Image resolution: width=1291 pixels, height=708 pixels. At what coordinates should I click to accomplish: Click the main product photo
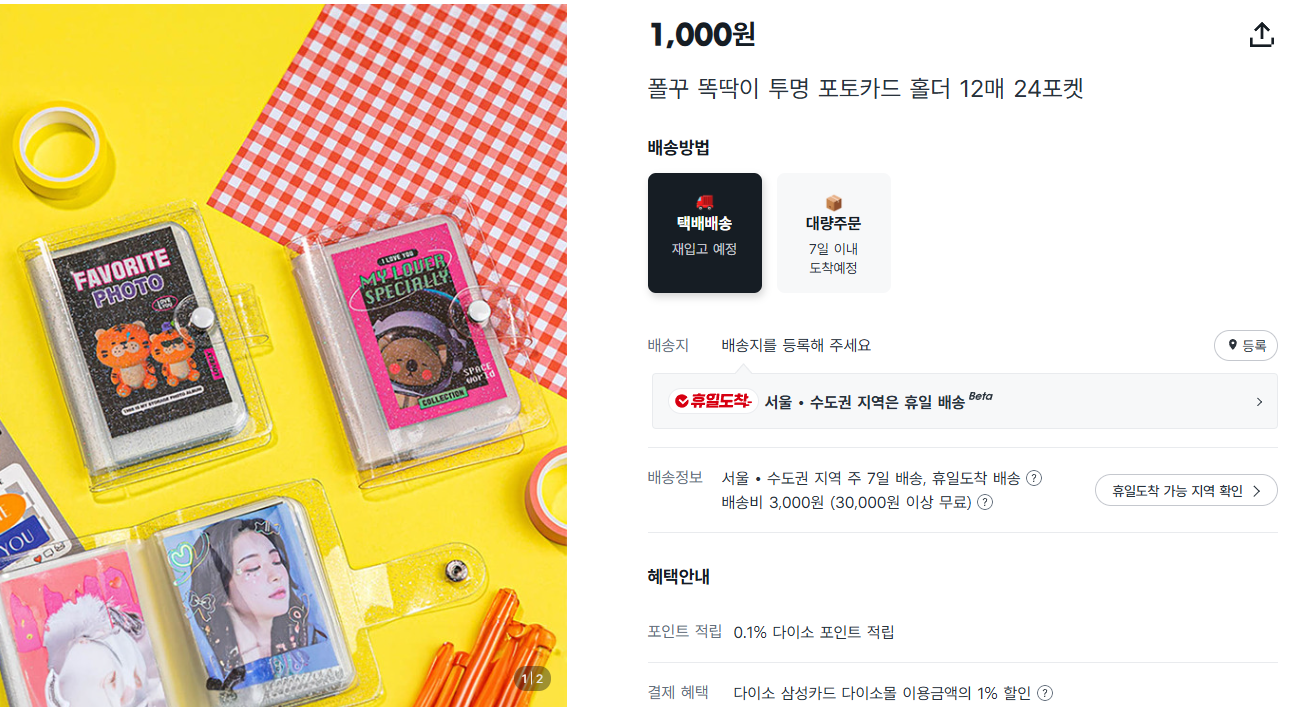(283, 354)
